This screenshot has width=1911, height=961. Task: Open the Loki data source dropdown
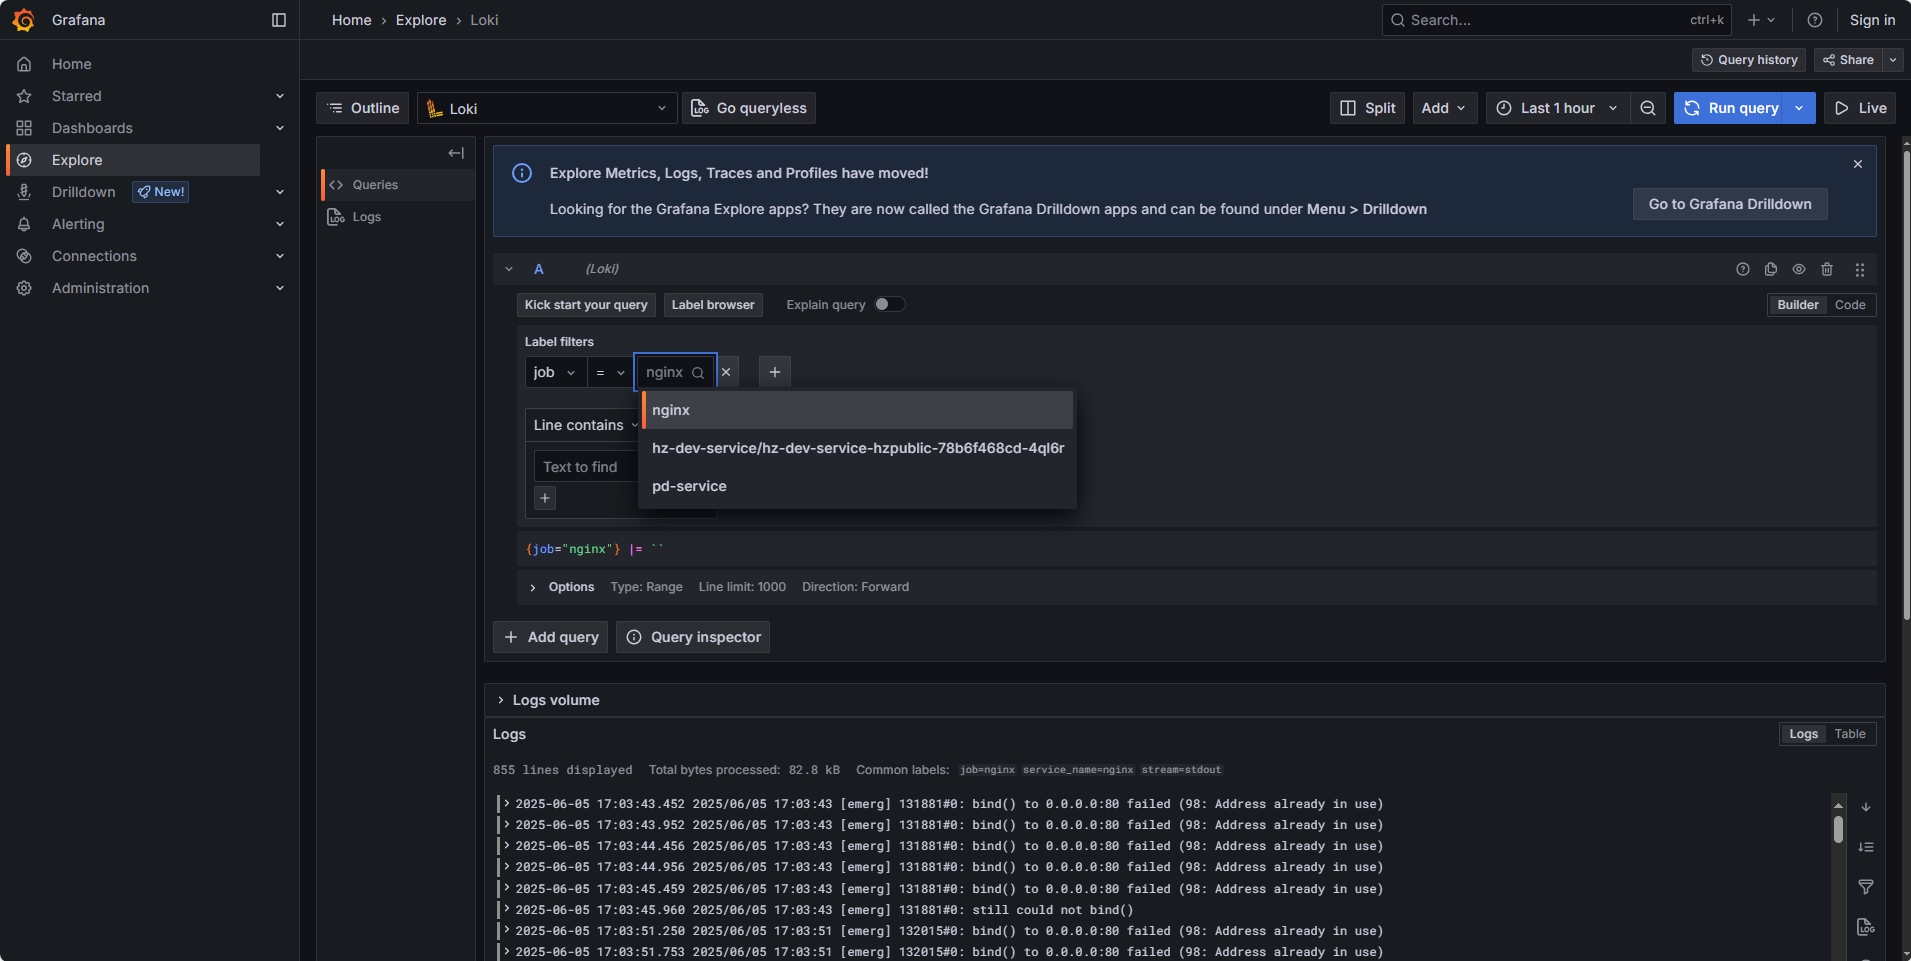(546, 108)
